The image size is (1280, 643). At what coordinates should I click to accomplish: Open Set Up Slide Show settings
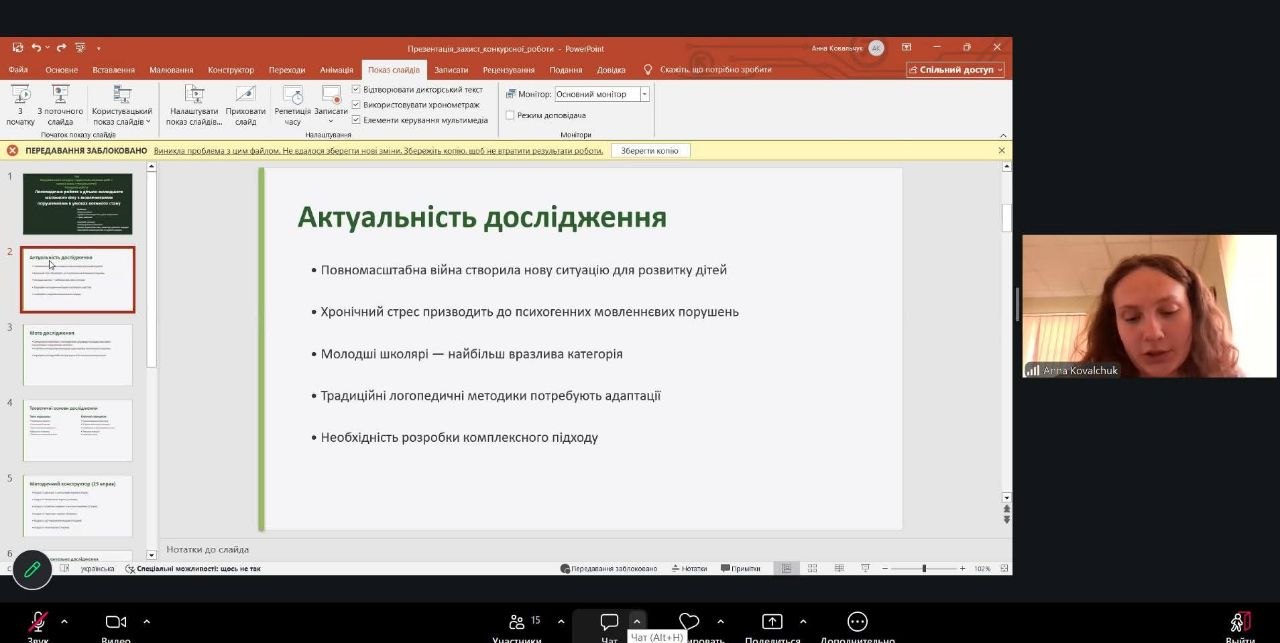pos(194,103)
